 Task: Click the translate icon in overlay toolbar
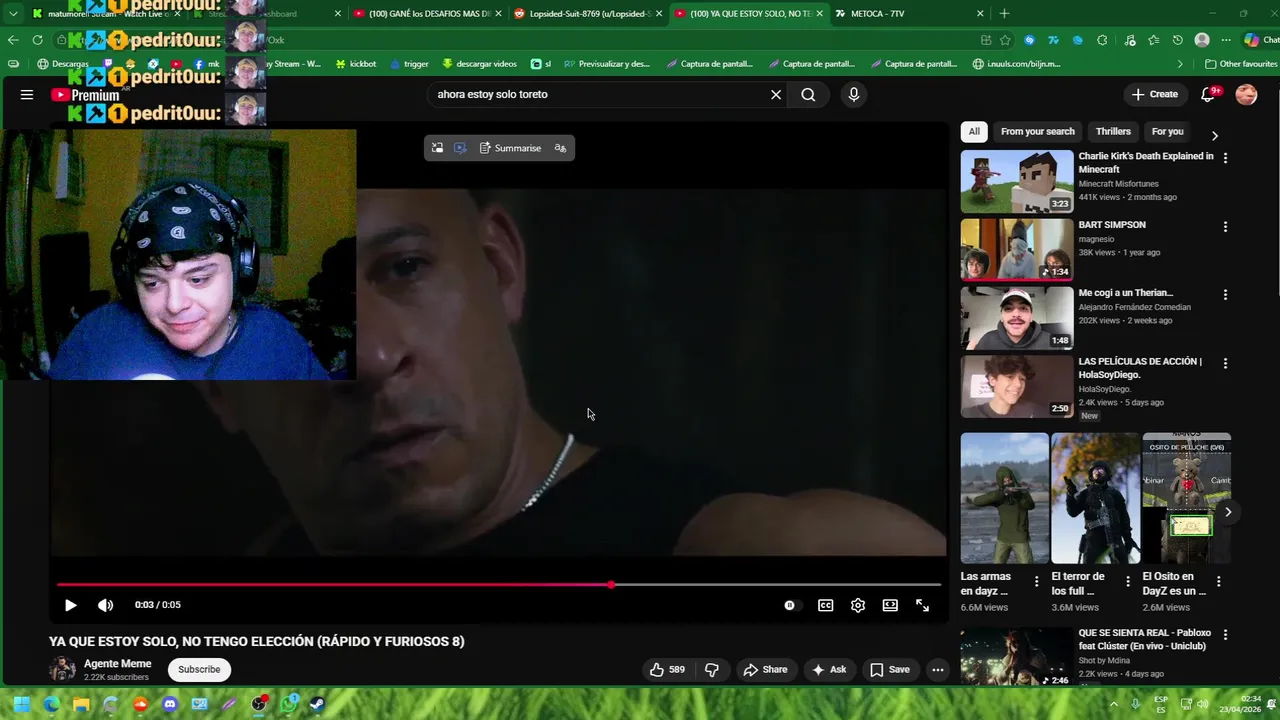coord(560,148)
